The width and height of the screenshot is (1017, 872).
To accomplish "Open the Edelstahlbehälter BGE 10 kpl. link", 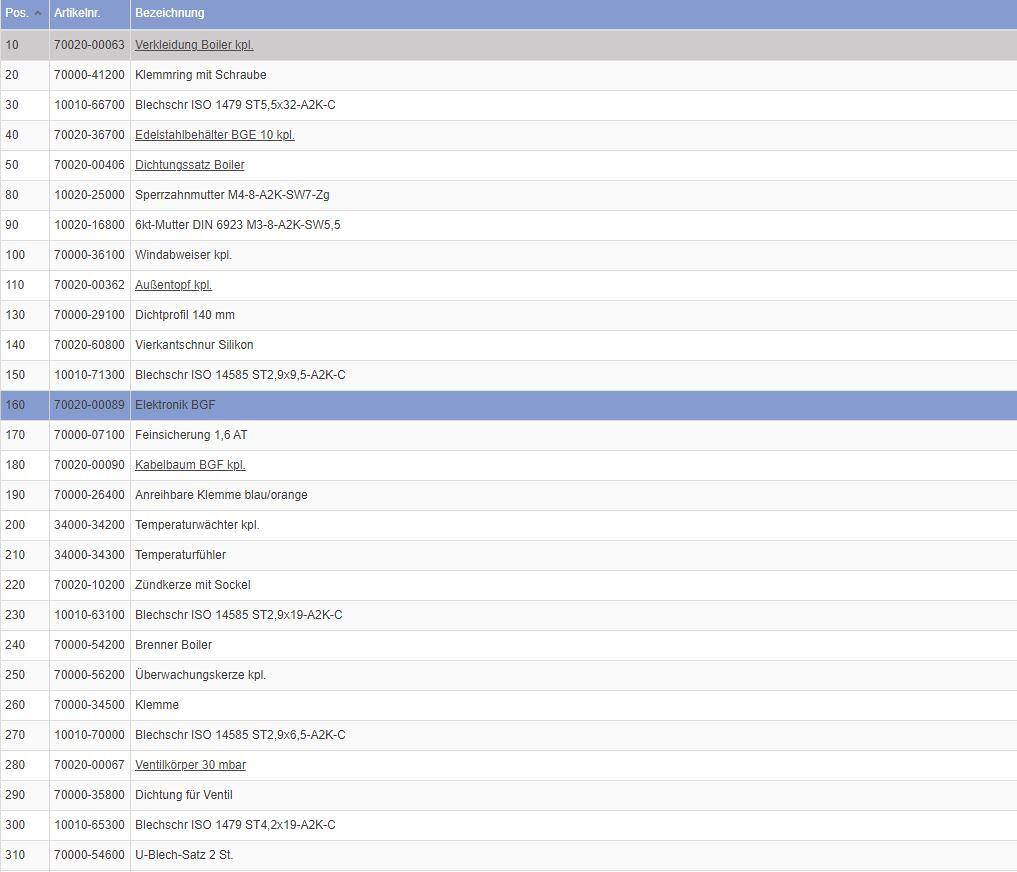I will [x=214, y=135].
